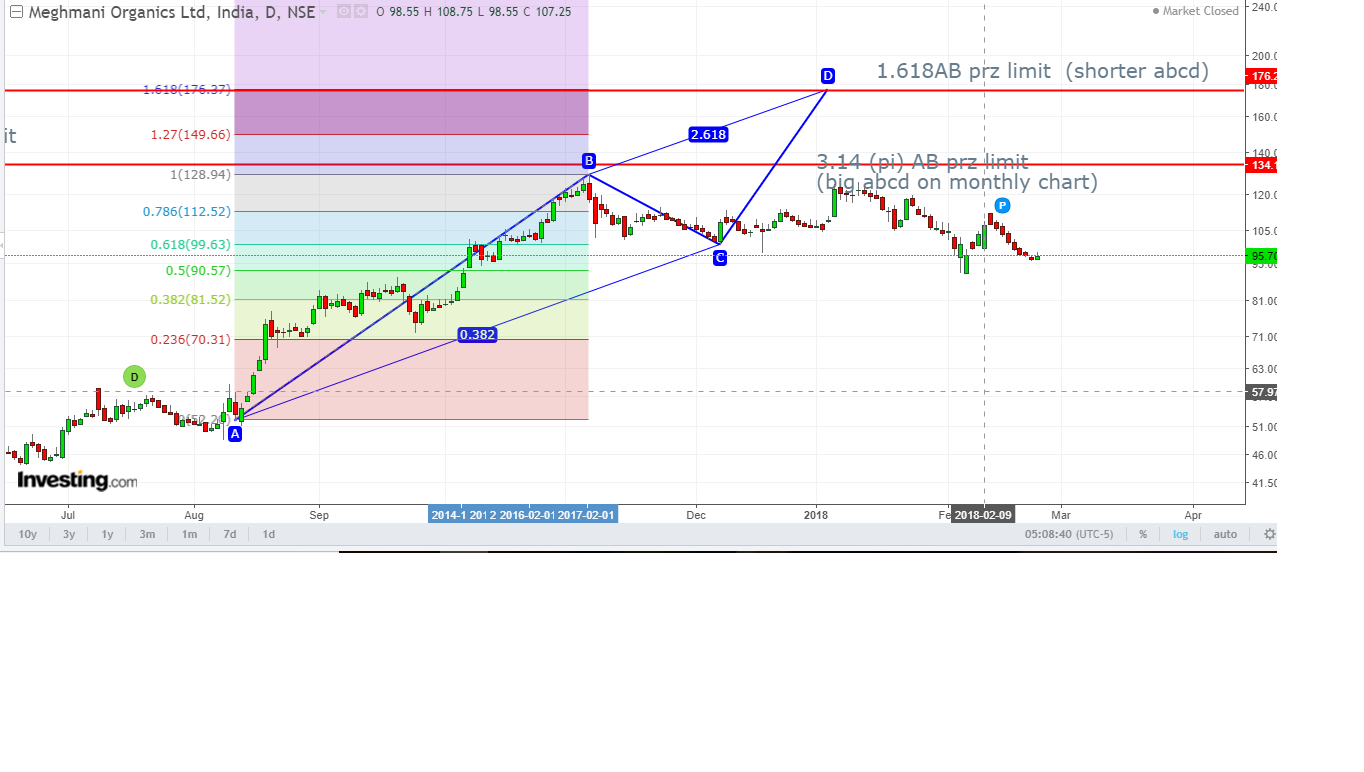Image resolution: width=1364 pixels, height=772 pixels.
Task: Select point C label of ABCD pattern
Action: [x=720, y=258]
